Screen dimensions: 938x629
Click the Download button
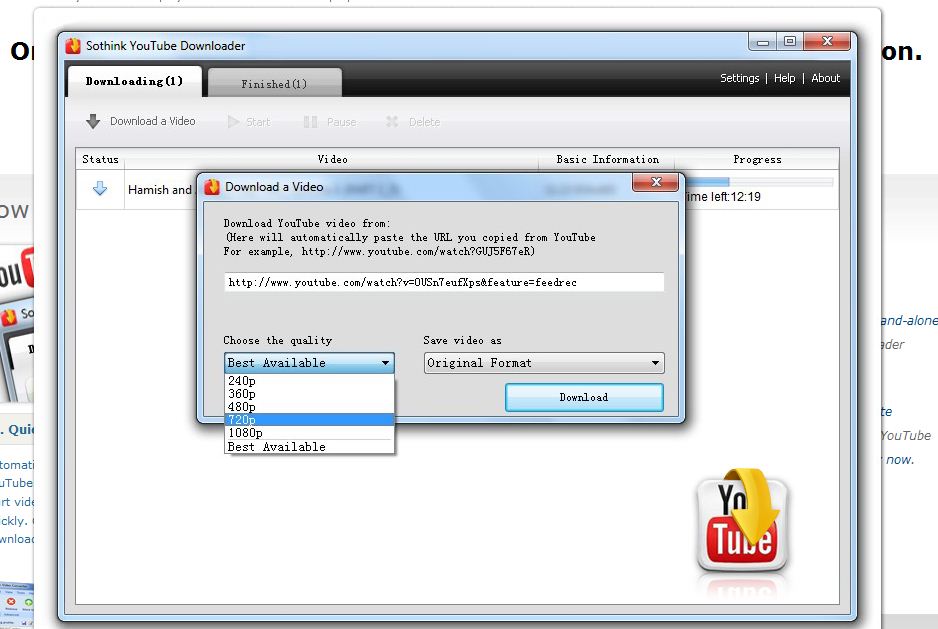[584, 397]
